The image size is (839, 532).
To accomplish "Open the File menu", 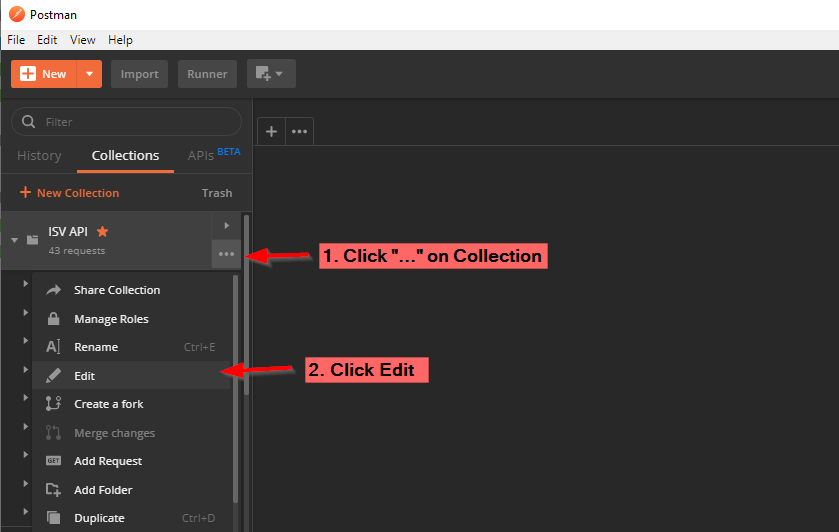I will [16, 40].
